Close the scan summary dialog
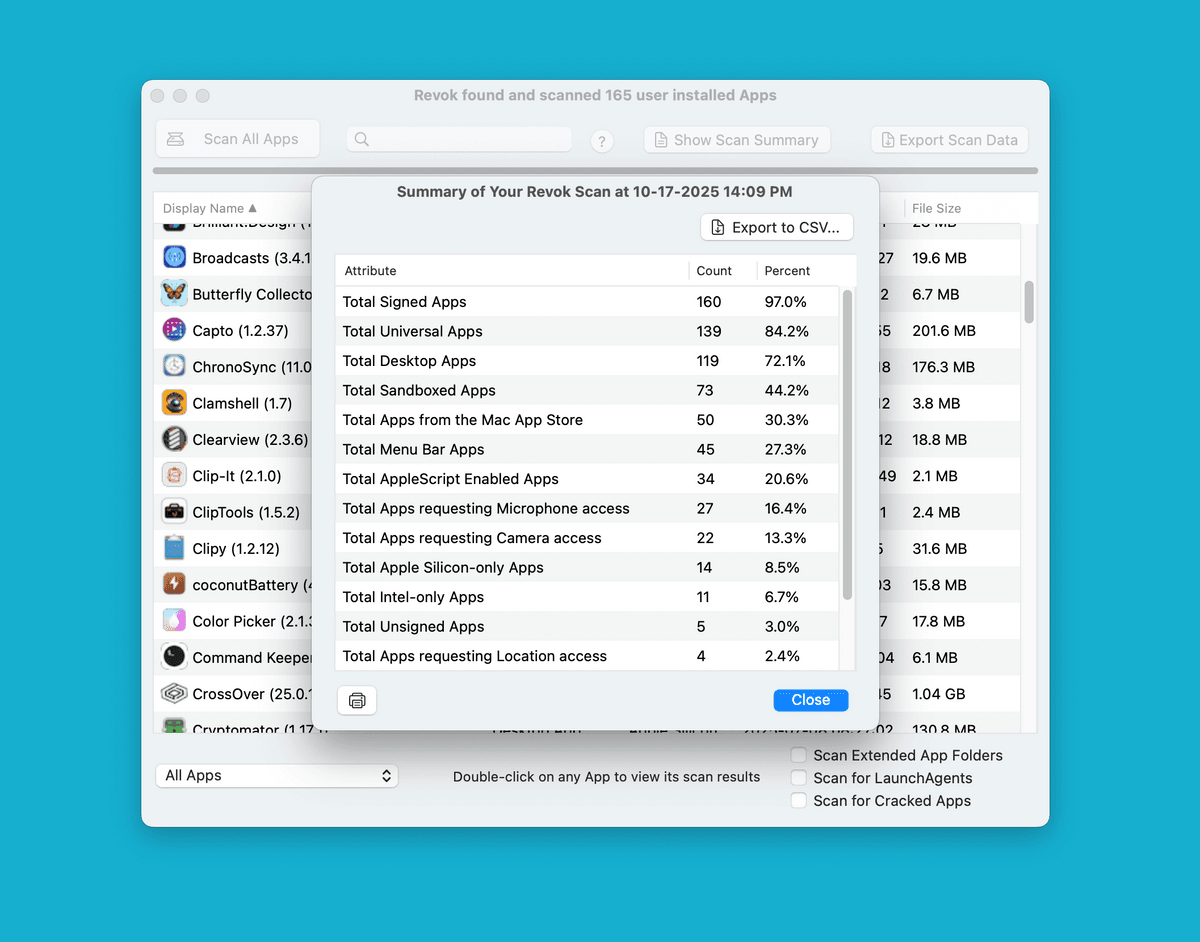Viewport: 1200px width, 942px height. [810, 700]
